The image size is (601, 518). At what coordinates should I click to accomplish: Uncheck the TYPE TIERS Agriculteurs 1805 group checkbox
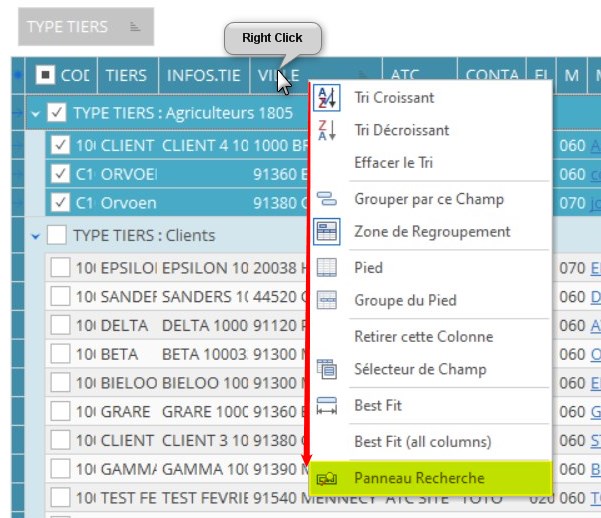(58, 113)
